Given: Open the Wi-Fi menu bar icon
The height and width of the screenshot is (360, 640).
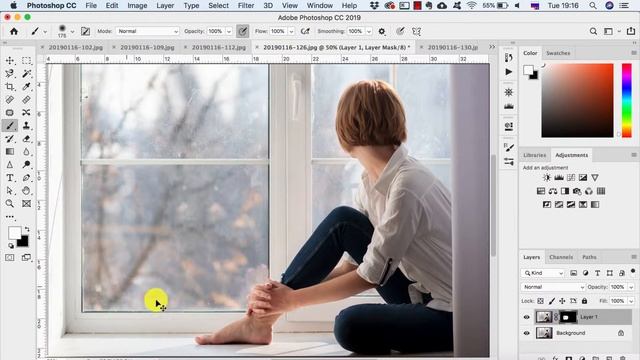Looking at the screenshot, I should pos(471,6).
